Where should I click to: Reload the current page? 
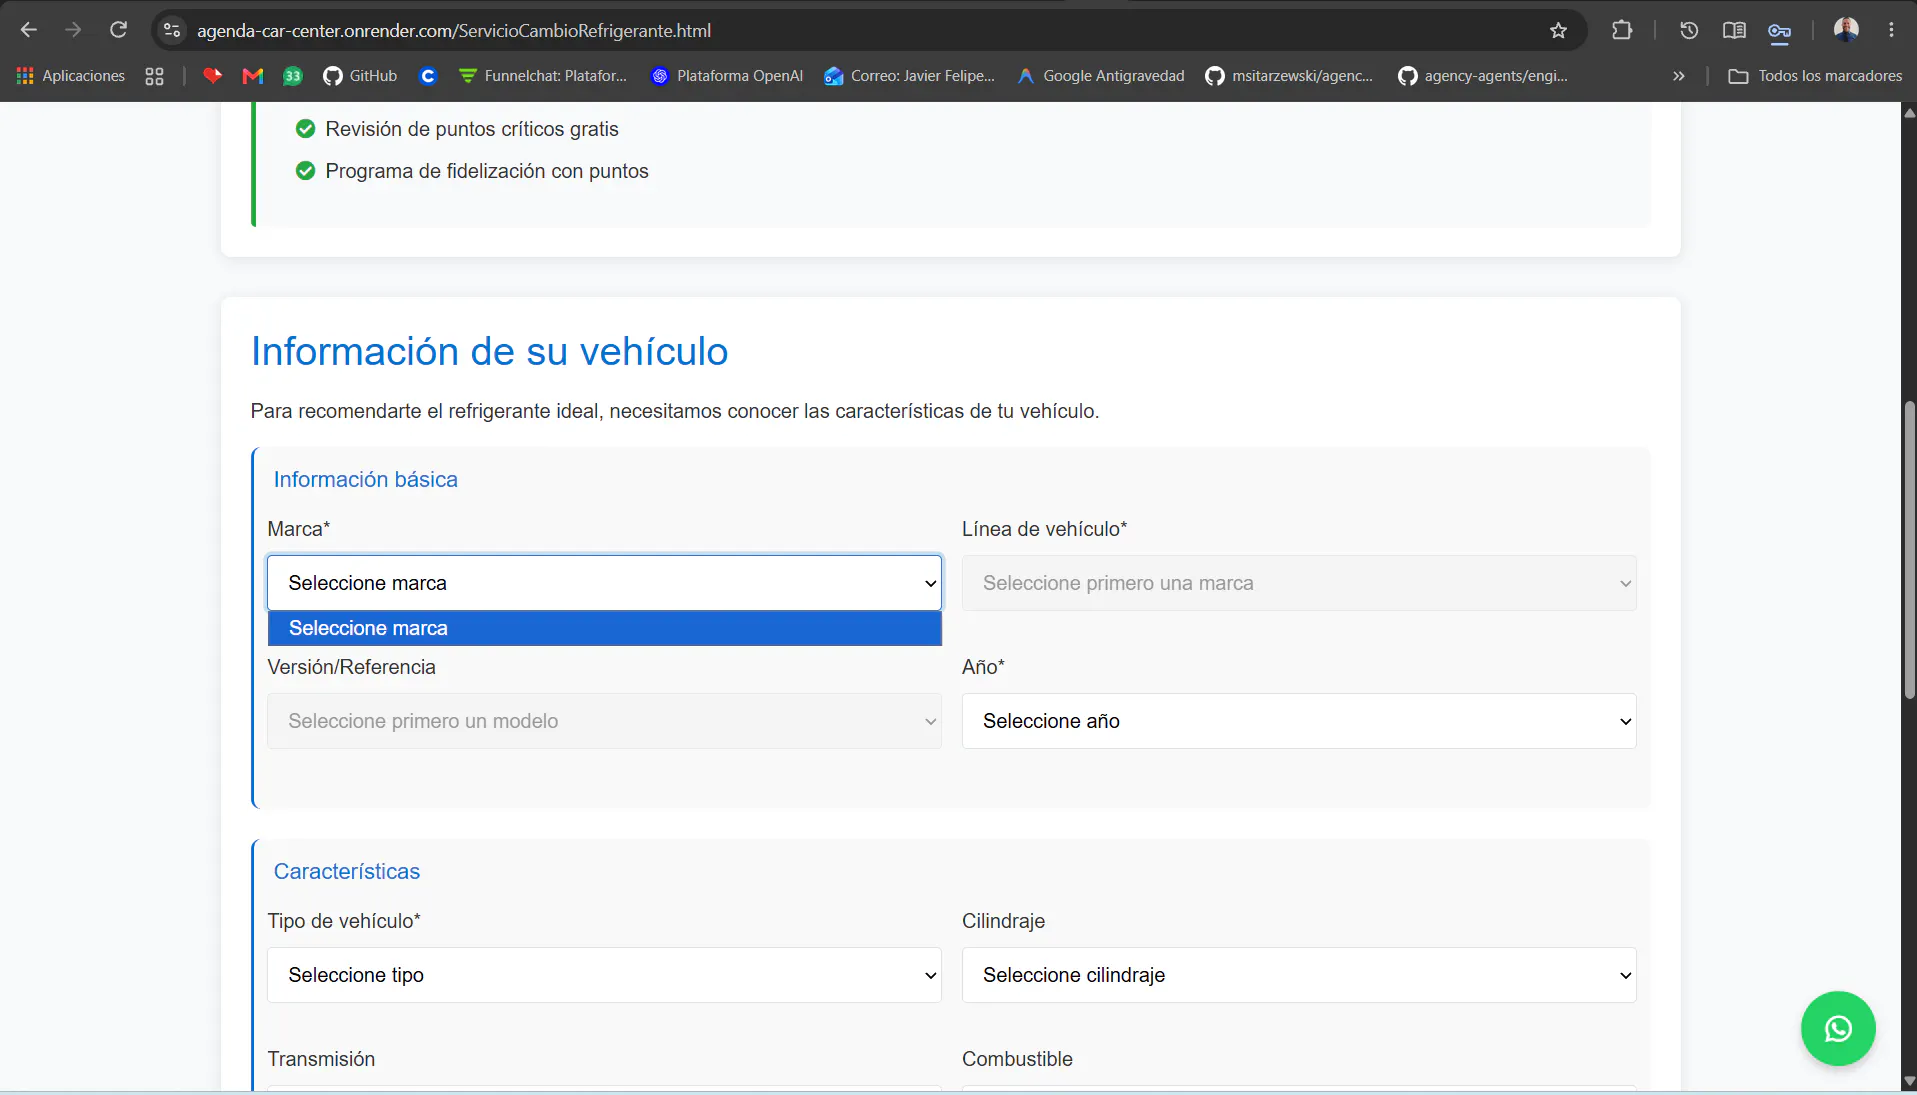click(x=118, y=30)
